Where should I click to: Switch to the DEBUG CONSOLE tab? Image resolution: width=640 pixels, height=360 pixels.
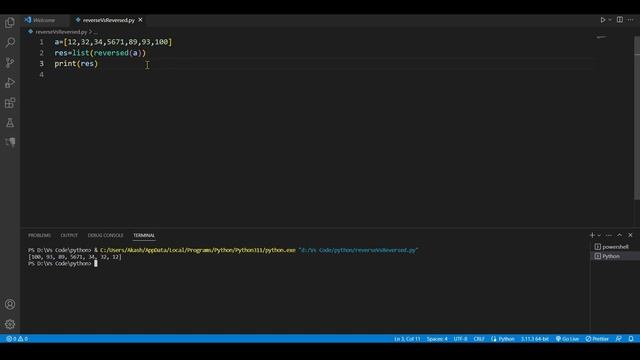click(x=105, y=236)
